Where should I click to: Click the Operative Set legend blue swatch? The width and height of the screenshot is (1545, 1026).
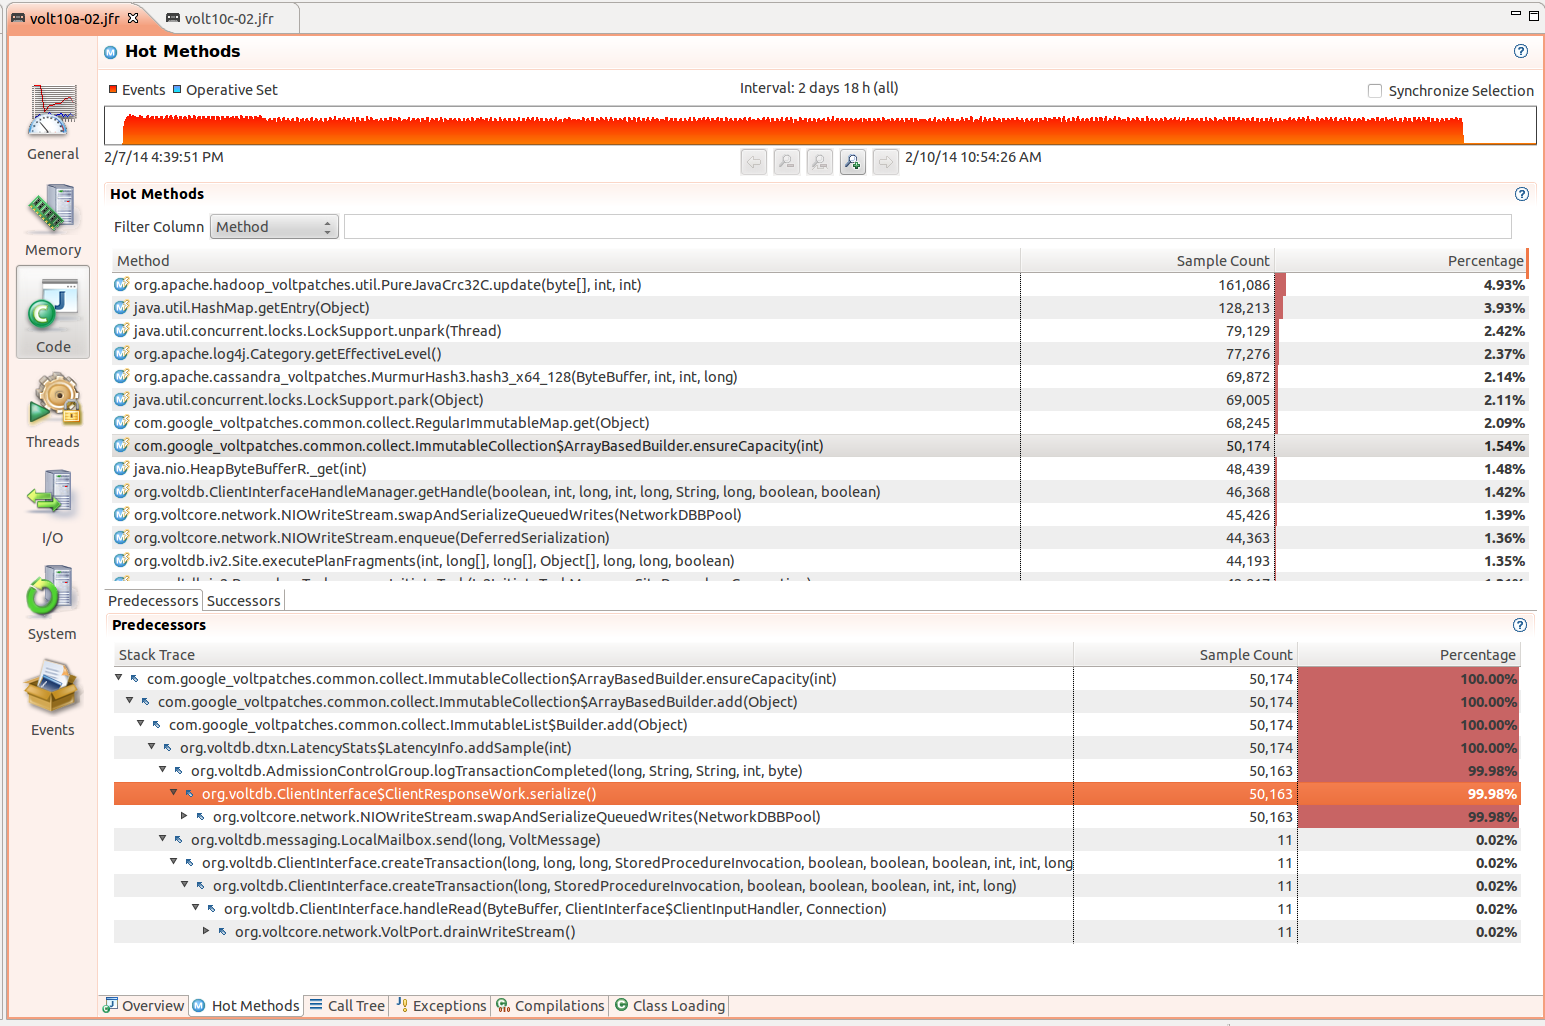[177, 89]
